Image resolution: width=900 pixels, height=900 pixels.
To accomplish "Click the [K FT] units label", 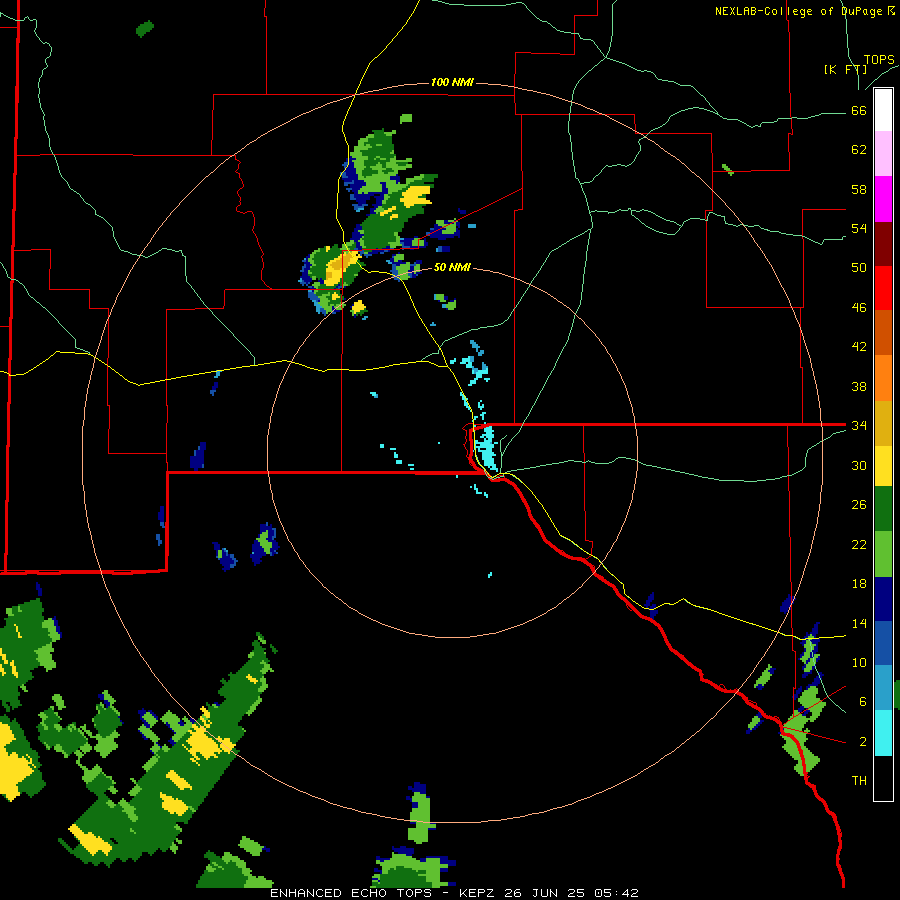I will click(845, 69).
